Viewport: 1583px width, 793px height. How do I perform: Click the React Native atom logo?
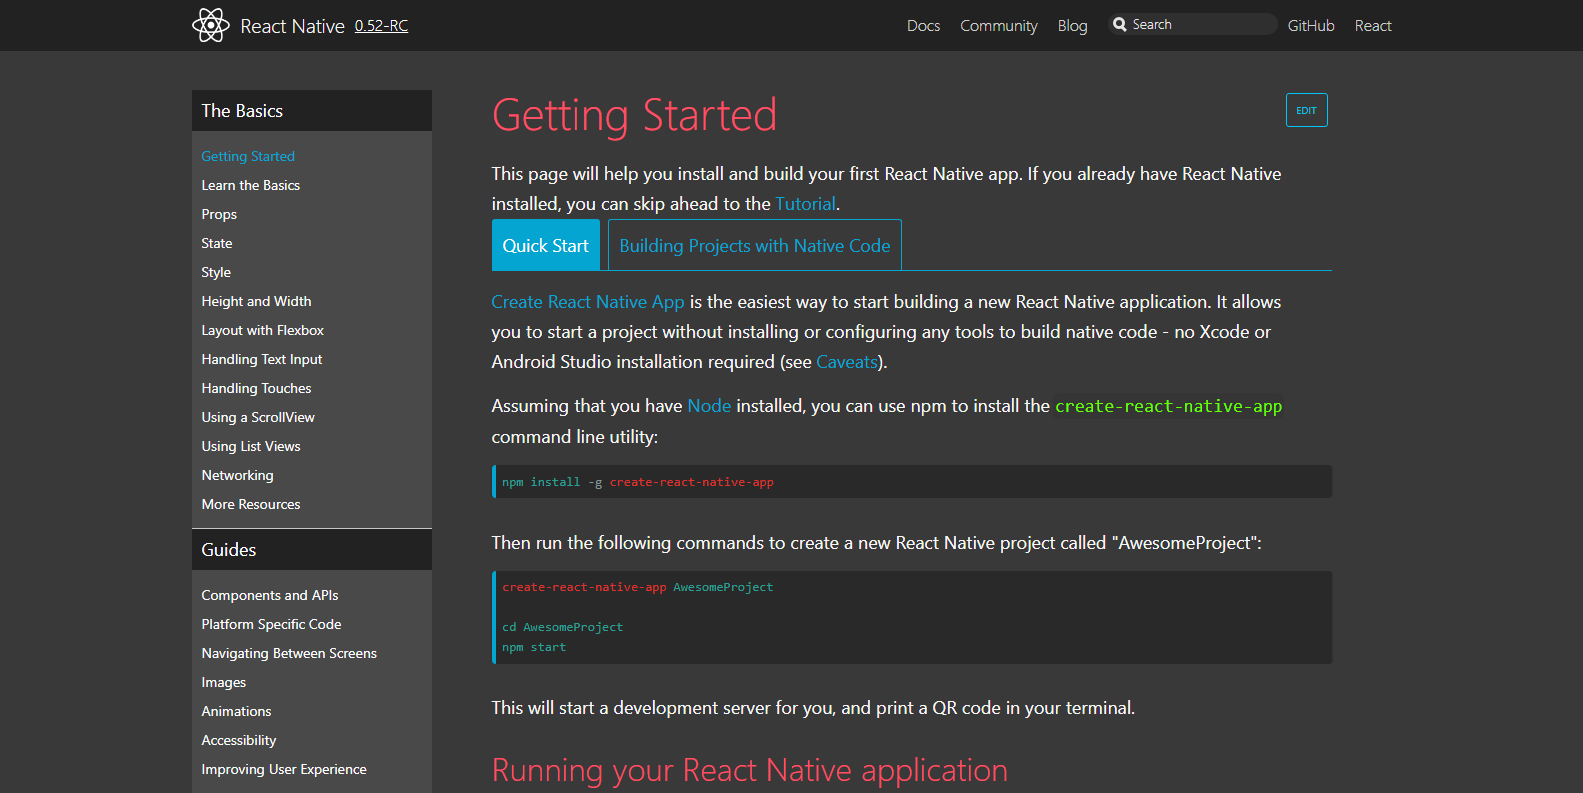point(211,25)
